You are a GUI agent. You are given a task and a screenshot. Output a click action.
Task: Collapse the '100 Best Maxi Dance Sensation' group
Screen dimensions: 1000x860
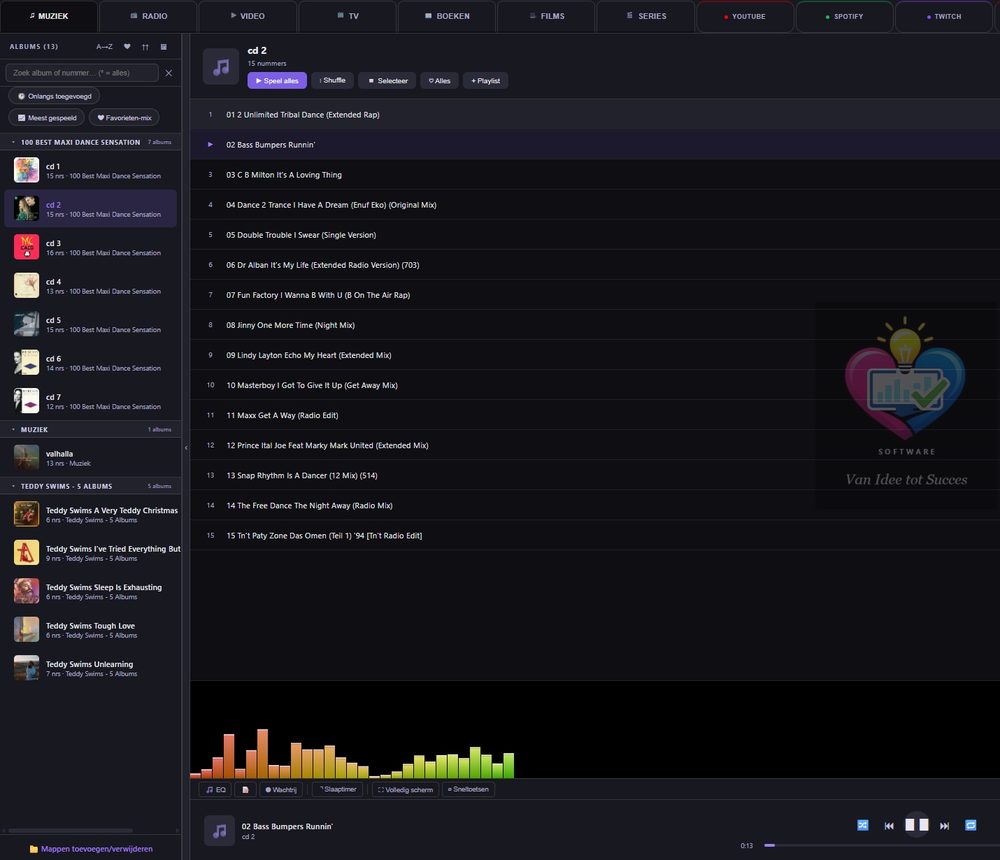(x=91, y=142)
